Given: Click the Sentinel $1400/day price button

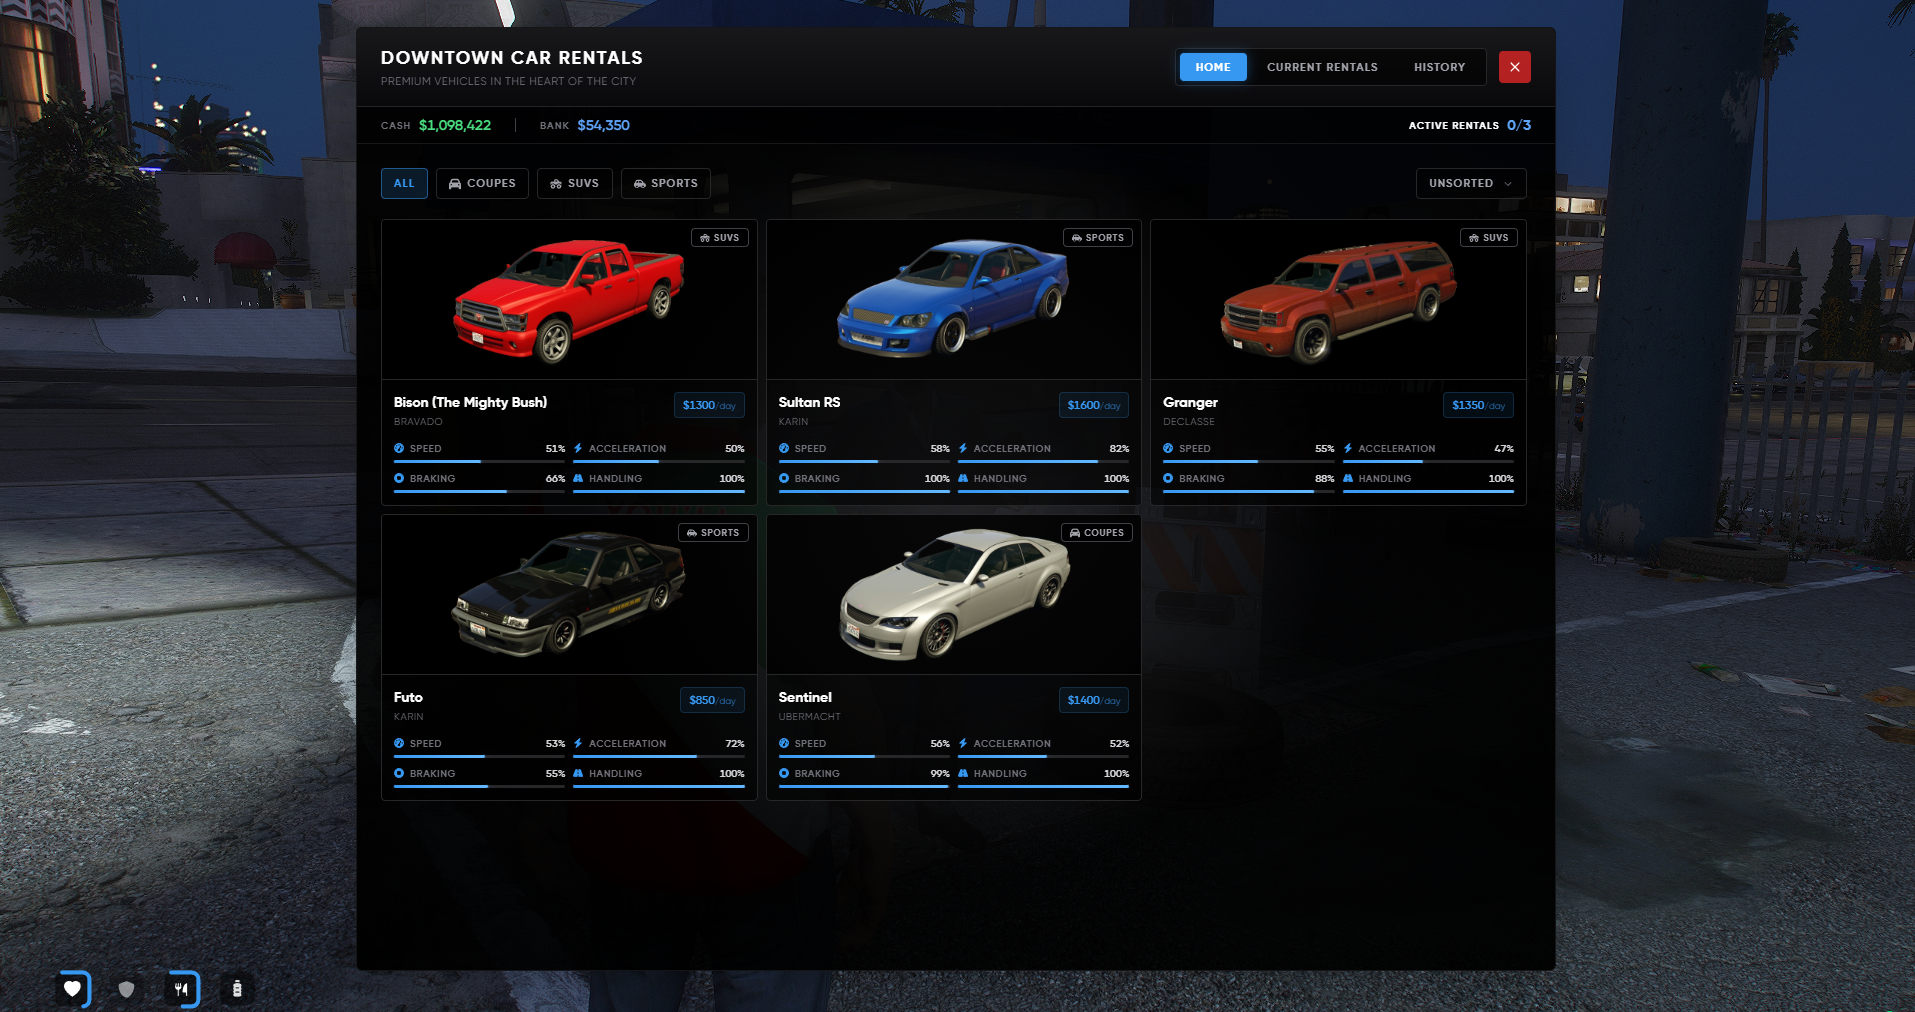Looking at the screenshot, I should (1094, 700).
